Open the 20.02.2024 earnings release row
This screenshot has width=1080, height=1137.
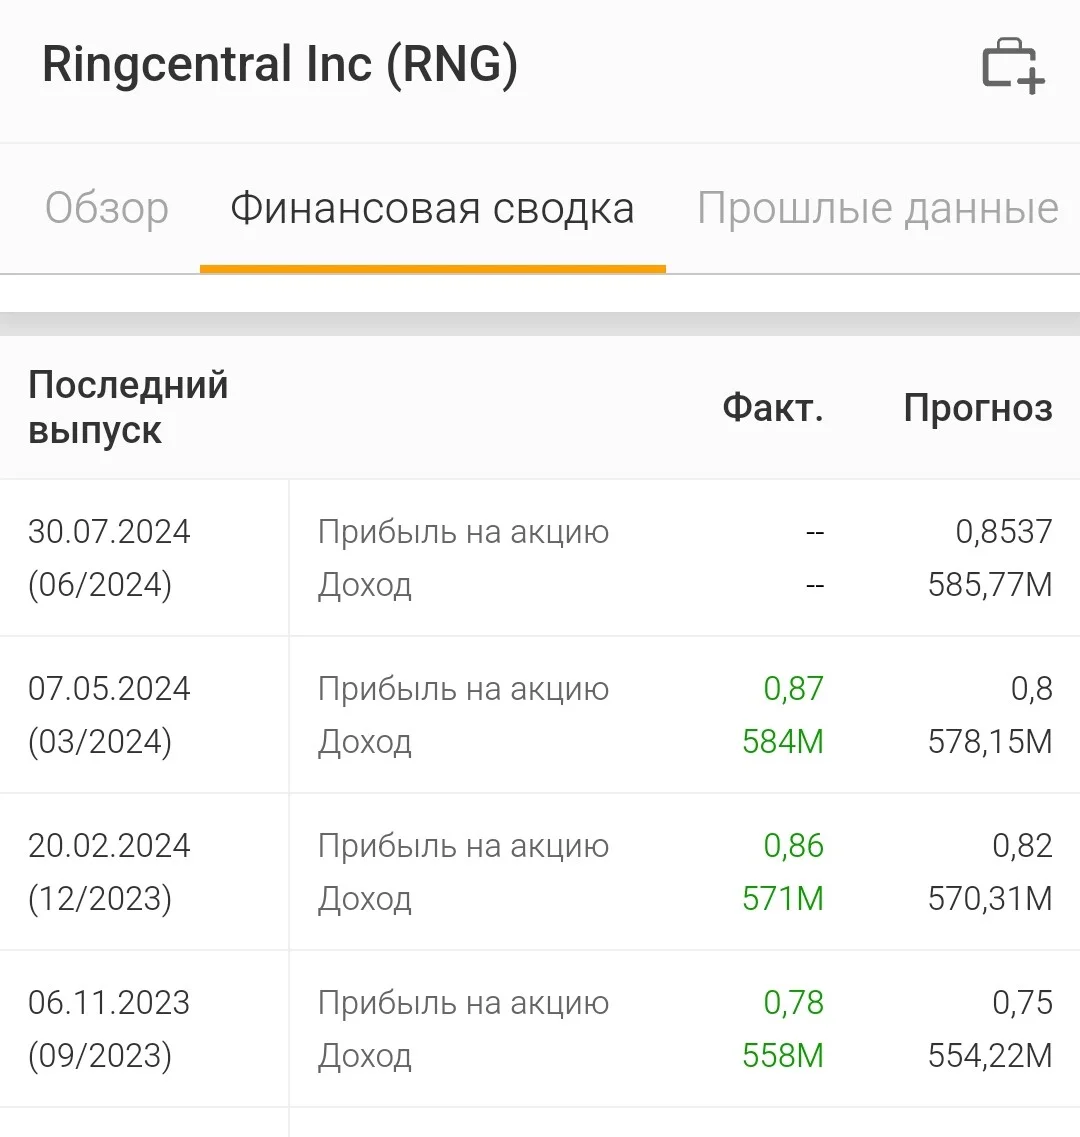tap(540, 872)
